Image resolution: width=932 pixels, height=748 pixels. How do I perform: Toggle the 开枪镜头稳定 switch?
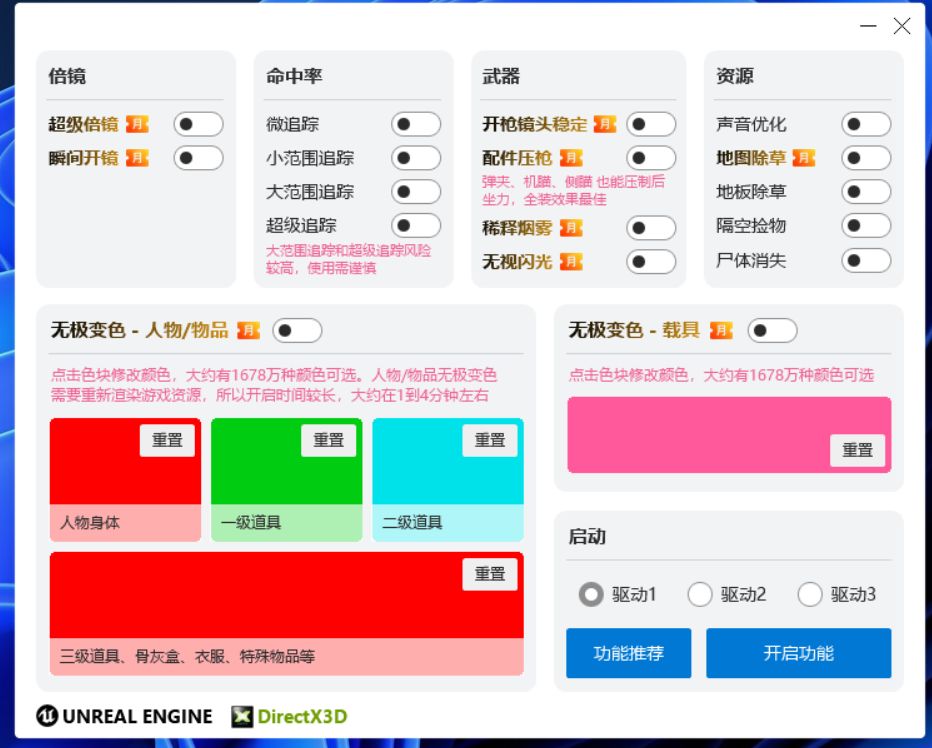pos(651,124)
